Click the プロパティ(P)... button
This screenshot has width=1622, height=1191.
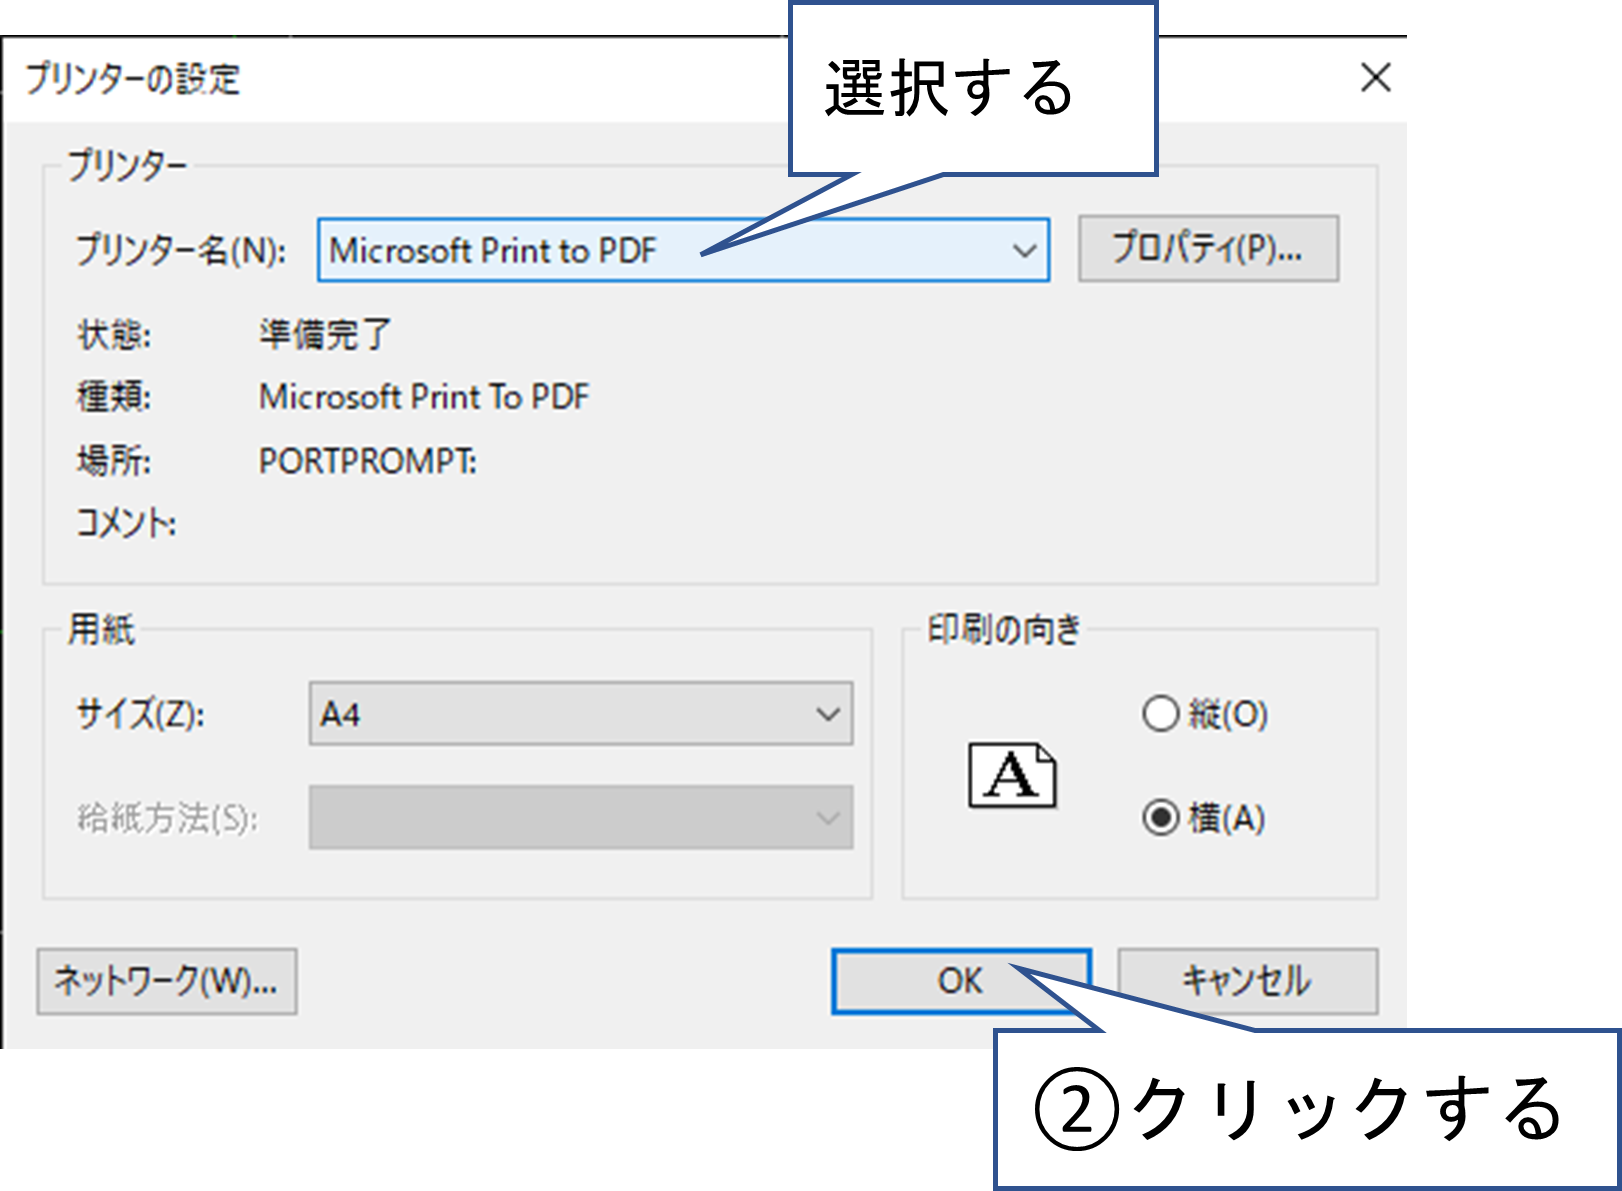point(1208,249)
